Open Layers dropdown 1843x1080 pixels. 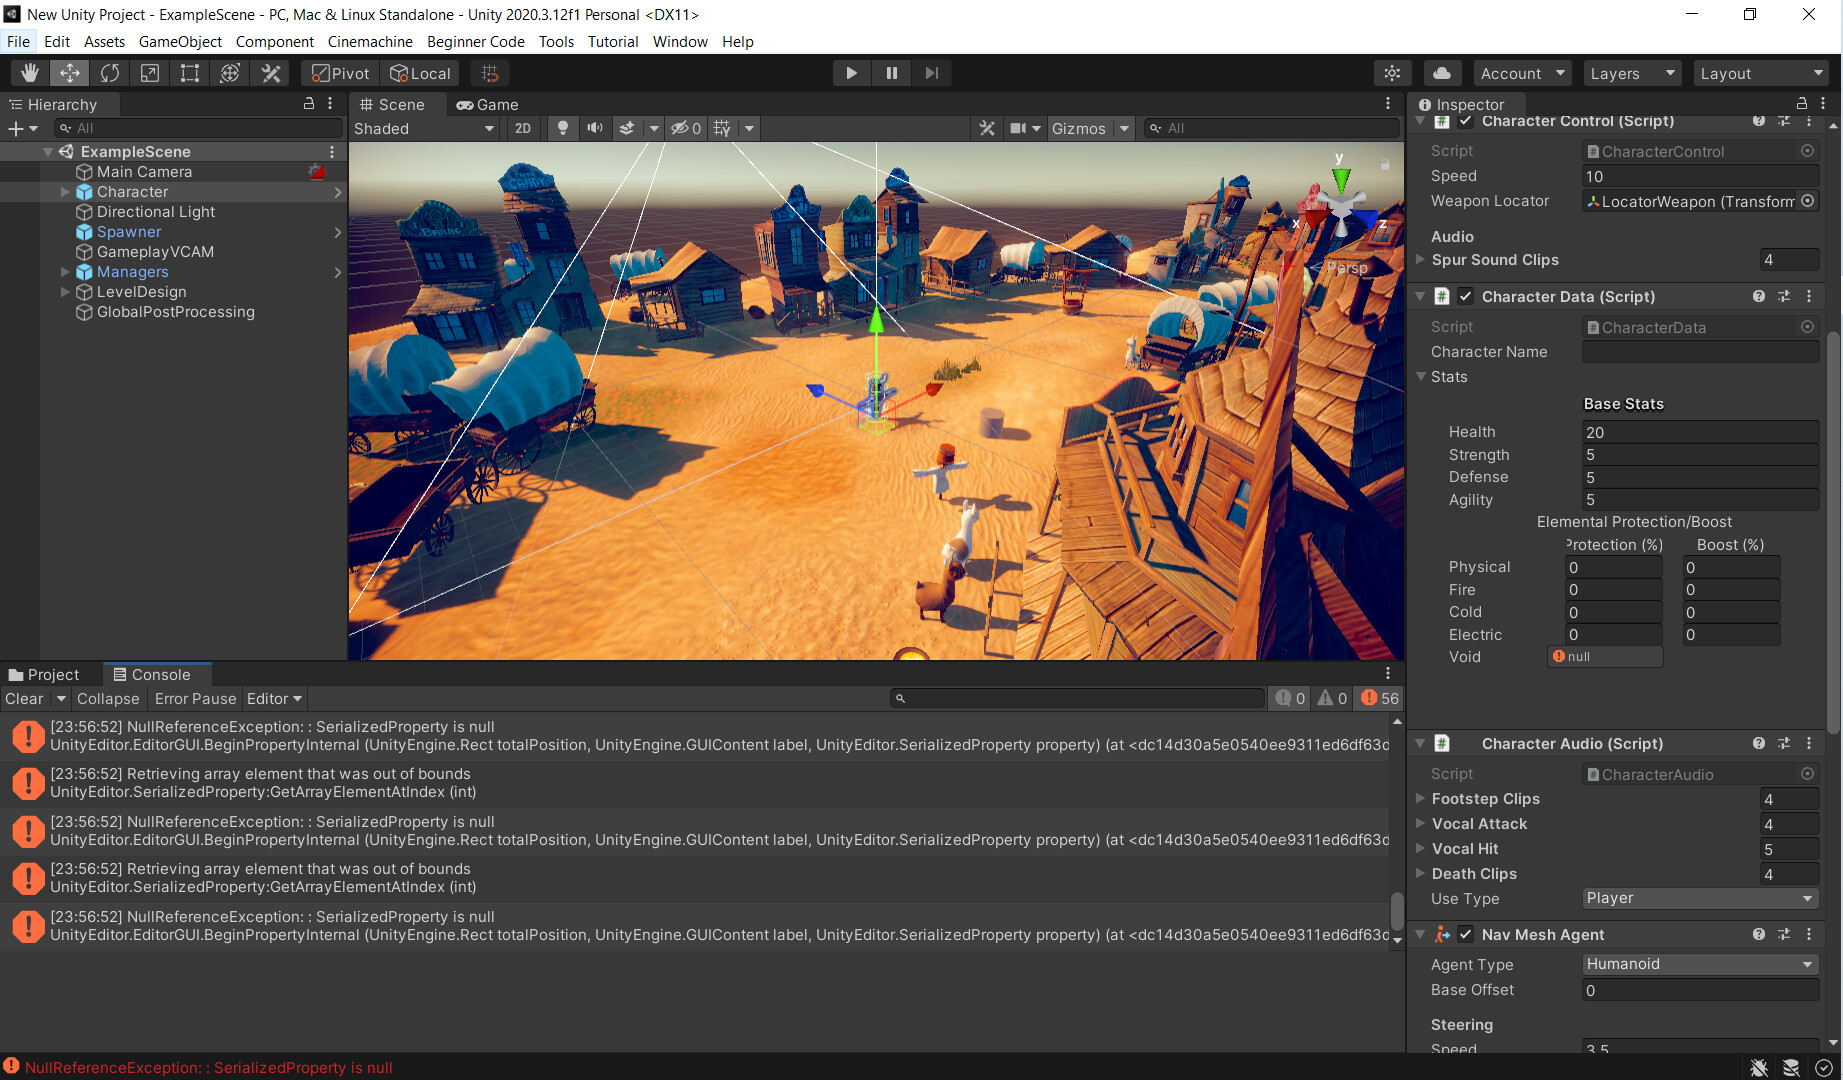pyautogui.click(x=1632, y=73)
